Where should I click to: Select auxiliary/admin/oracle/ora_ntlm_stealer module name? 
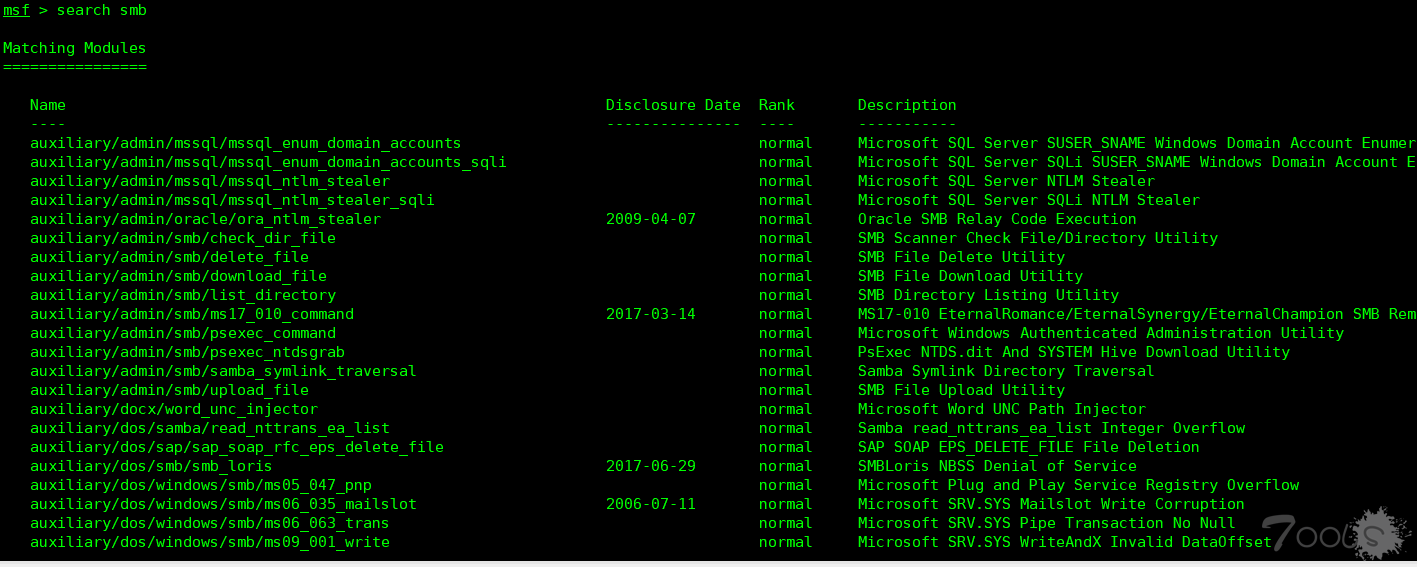coord(205,219)
